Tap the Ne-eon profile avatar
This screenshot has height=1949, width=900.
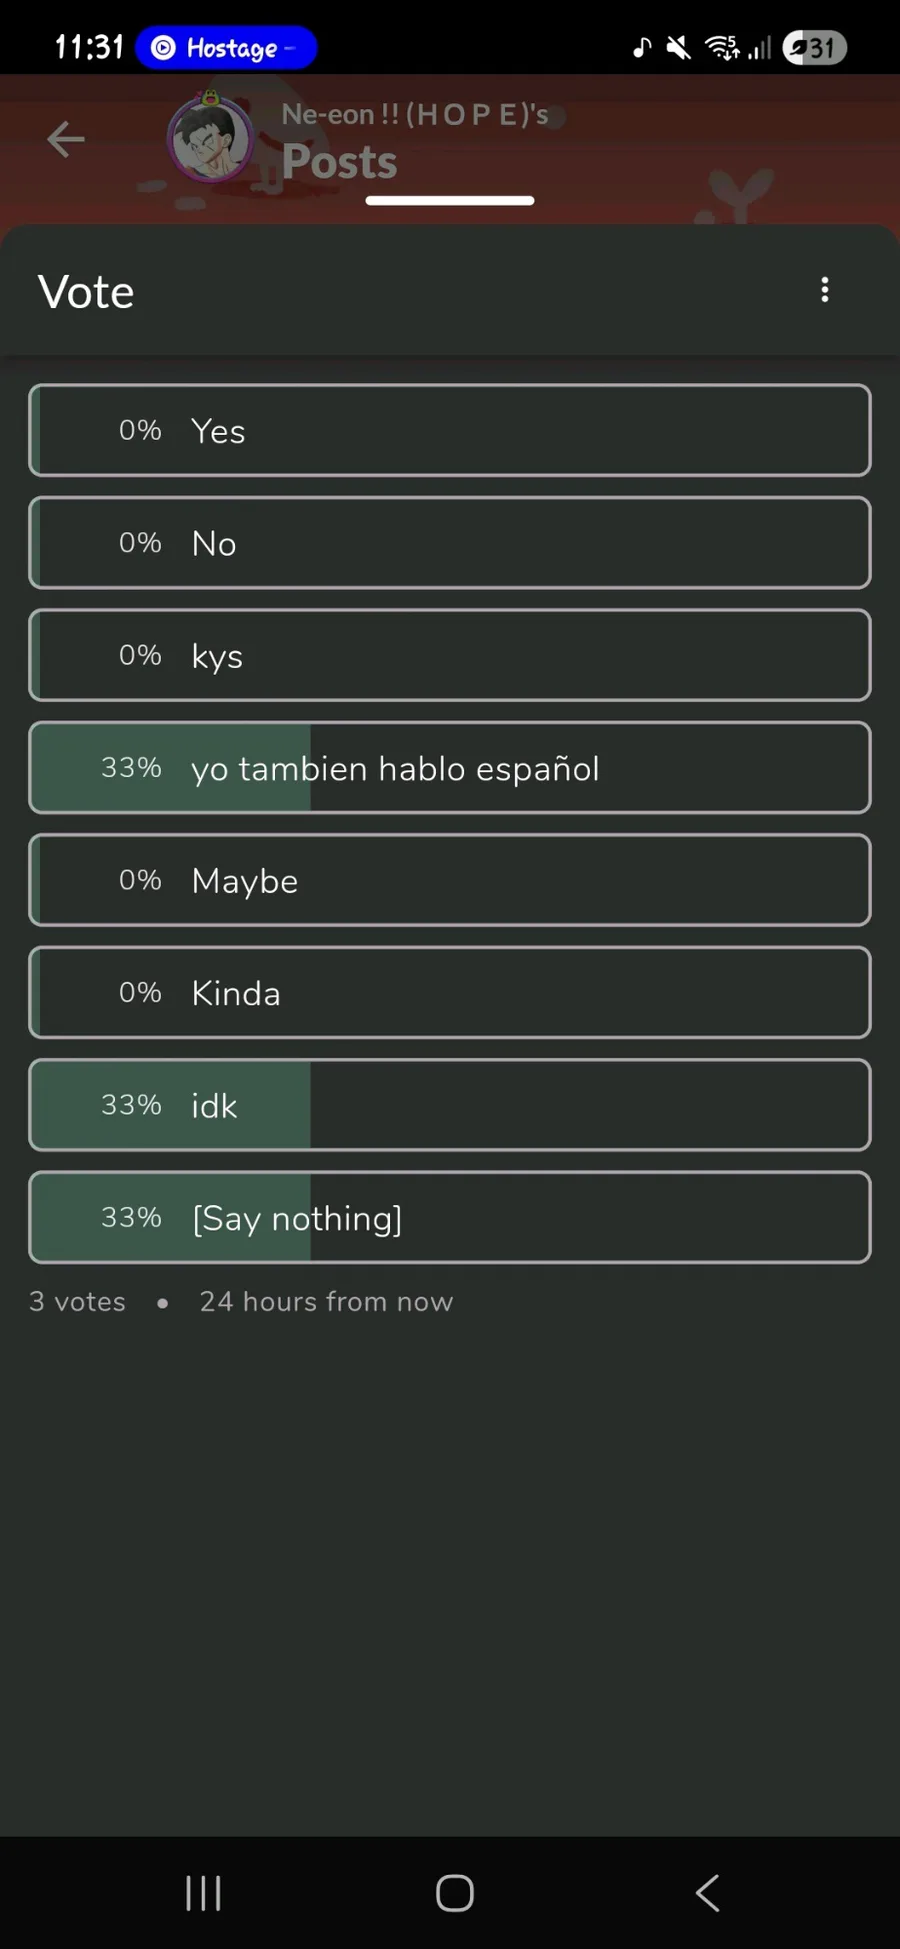[x=210, y=140]
